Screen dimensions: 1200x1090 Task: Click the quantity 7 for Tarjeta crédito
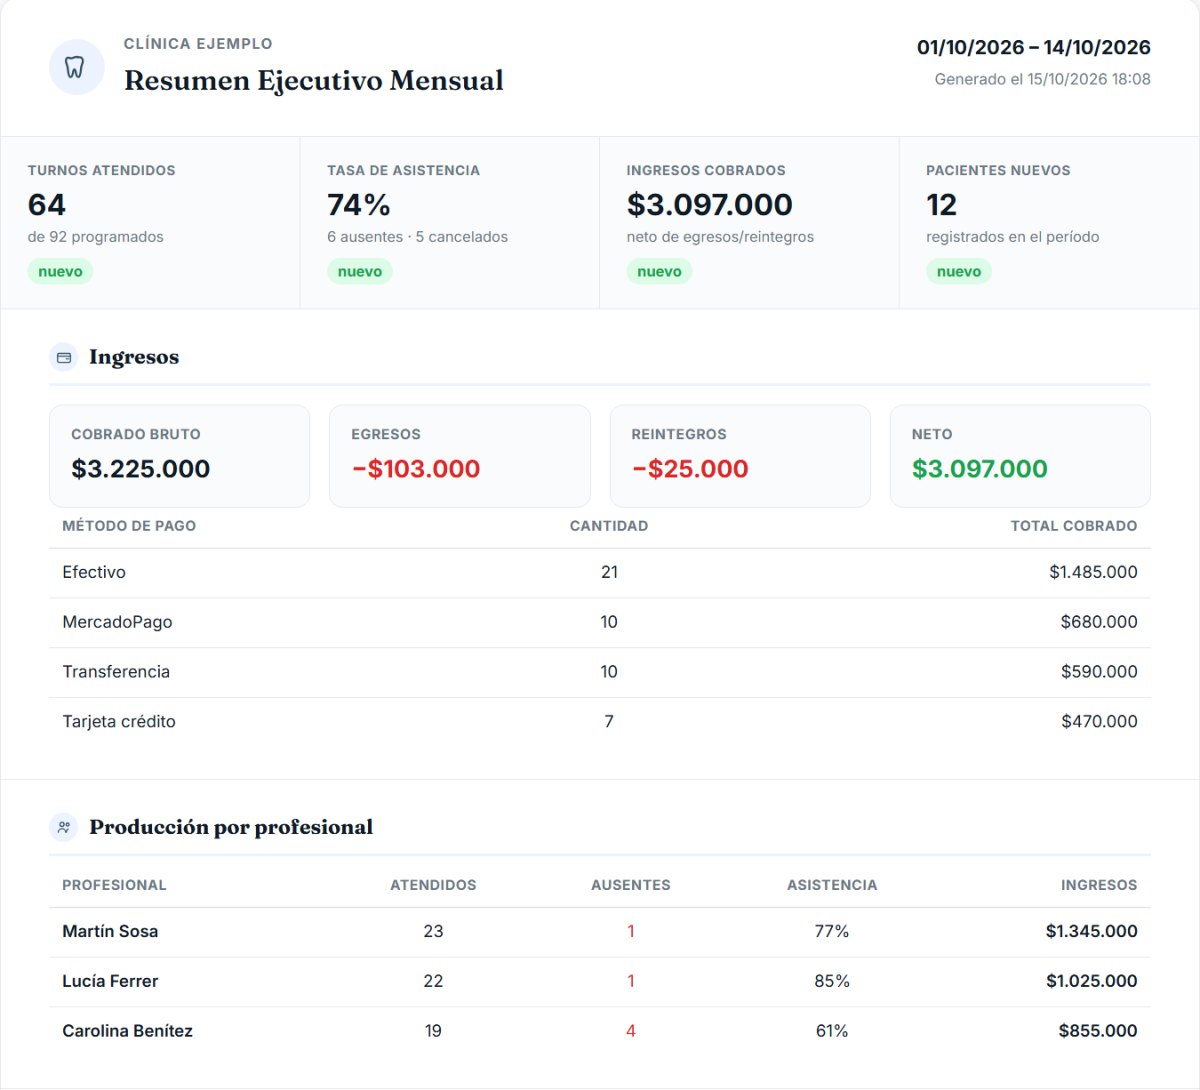[609, 722]
